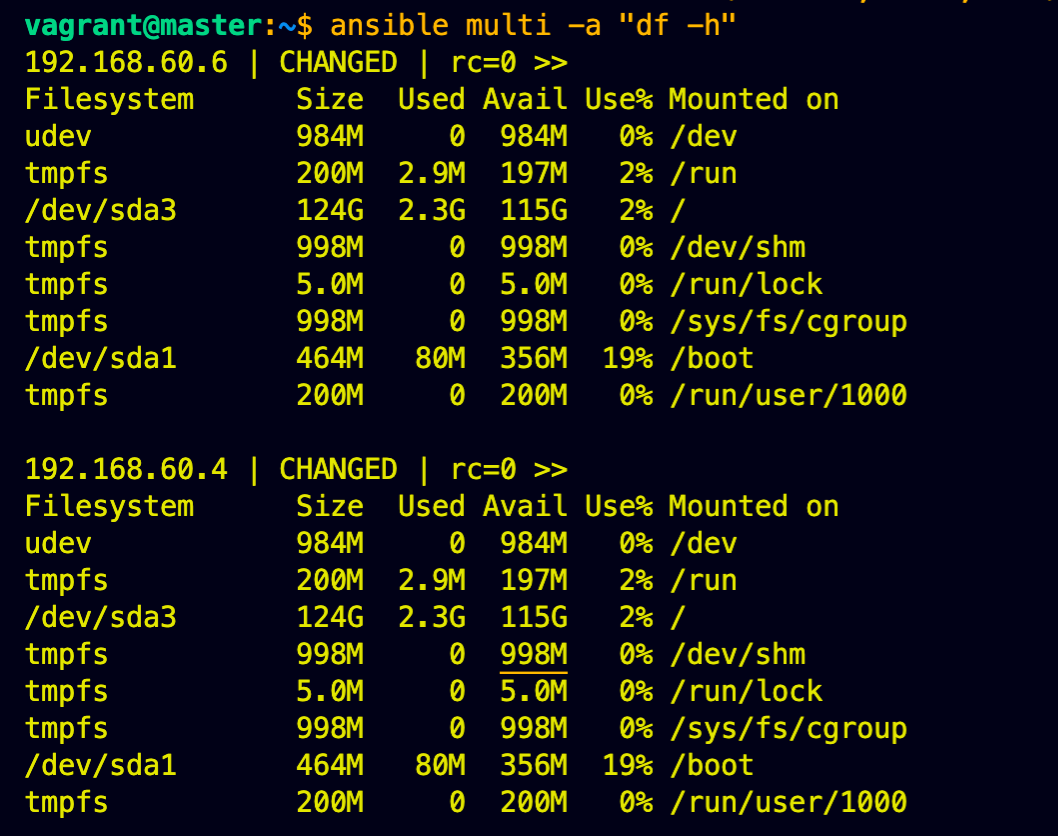Click /boot mount in second block
The width and height of the screenshot is (1058, 836).
tap(712, 766)
